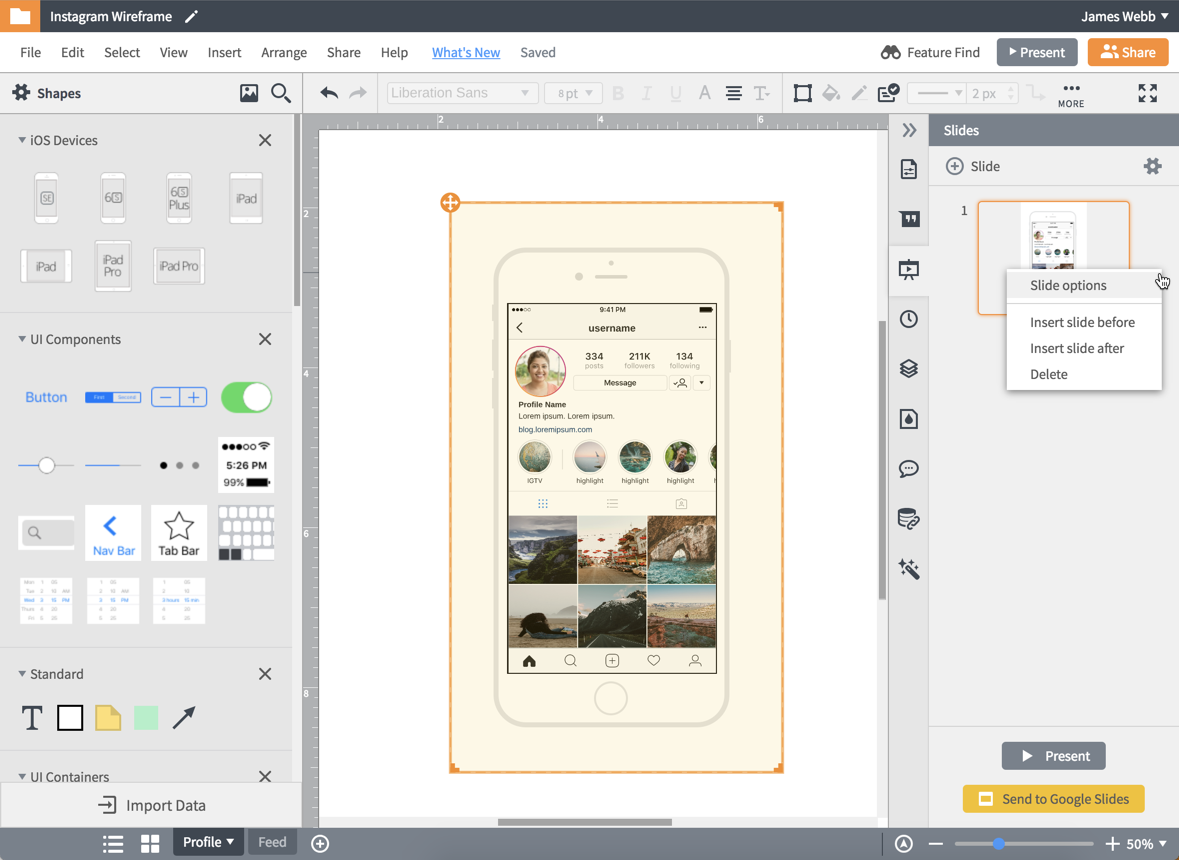Viewport: 1179px width, 860px height.
Task: Click the shape search magnifier in Shapes panel
Action: point(281,93)
